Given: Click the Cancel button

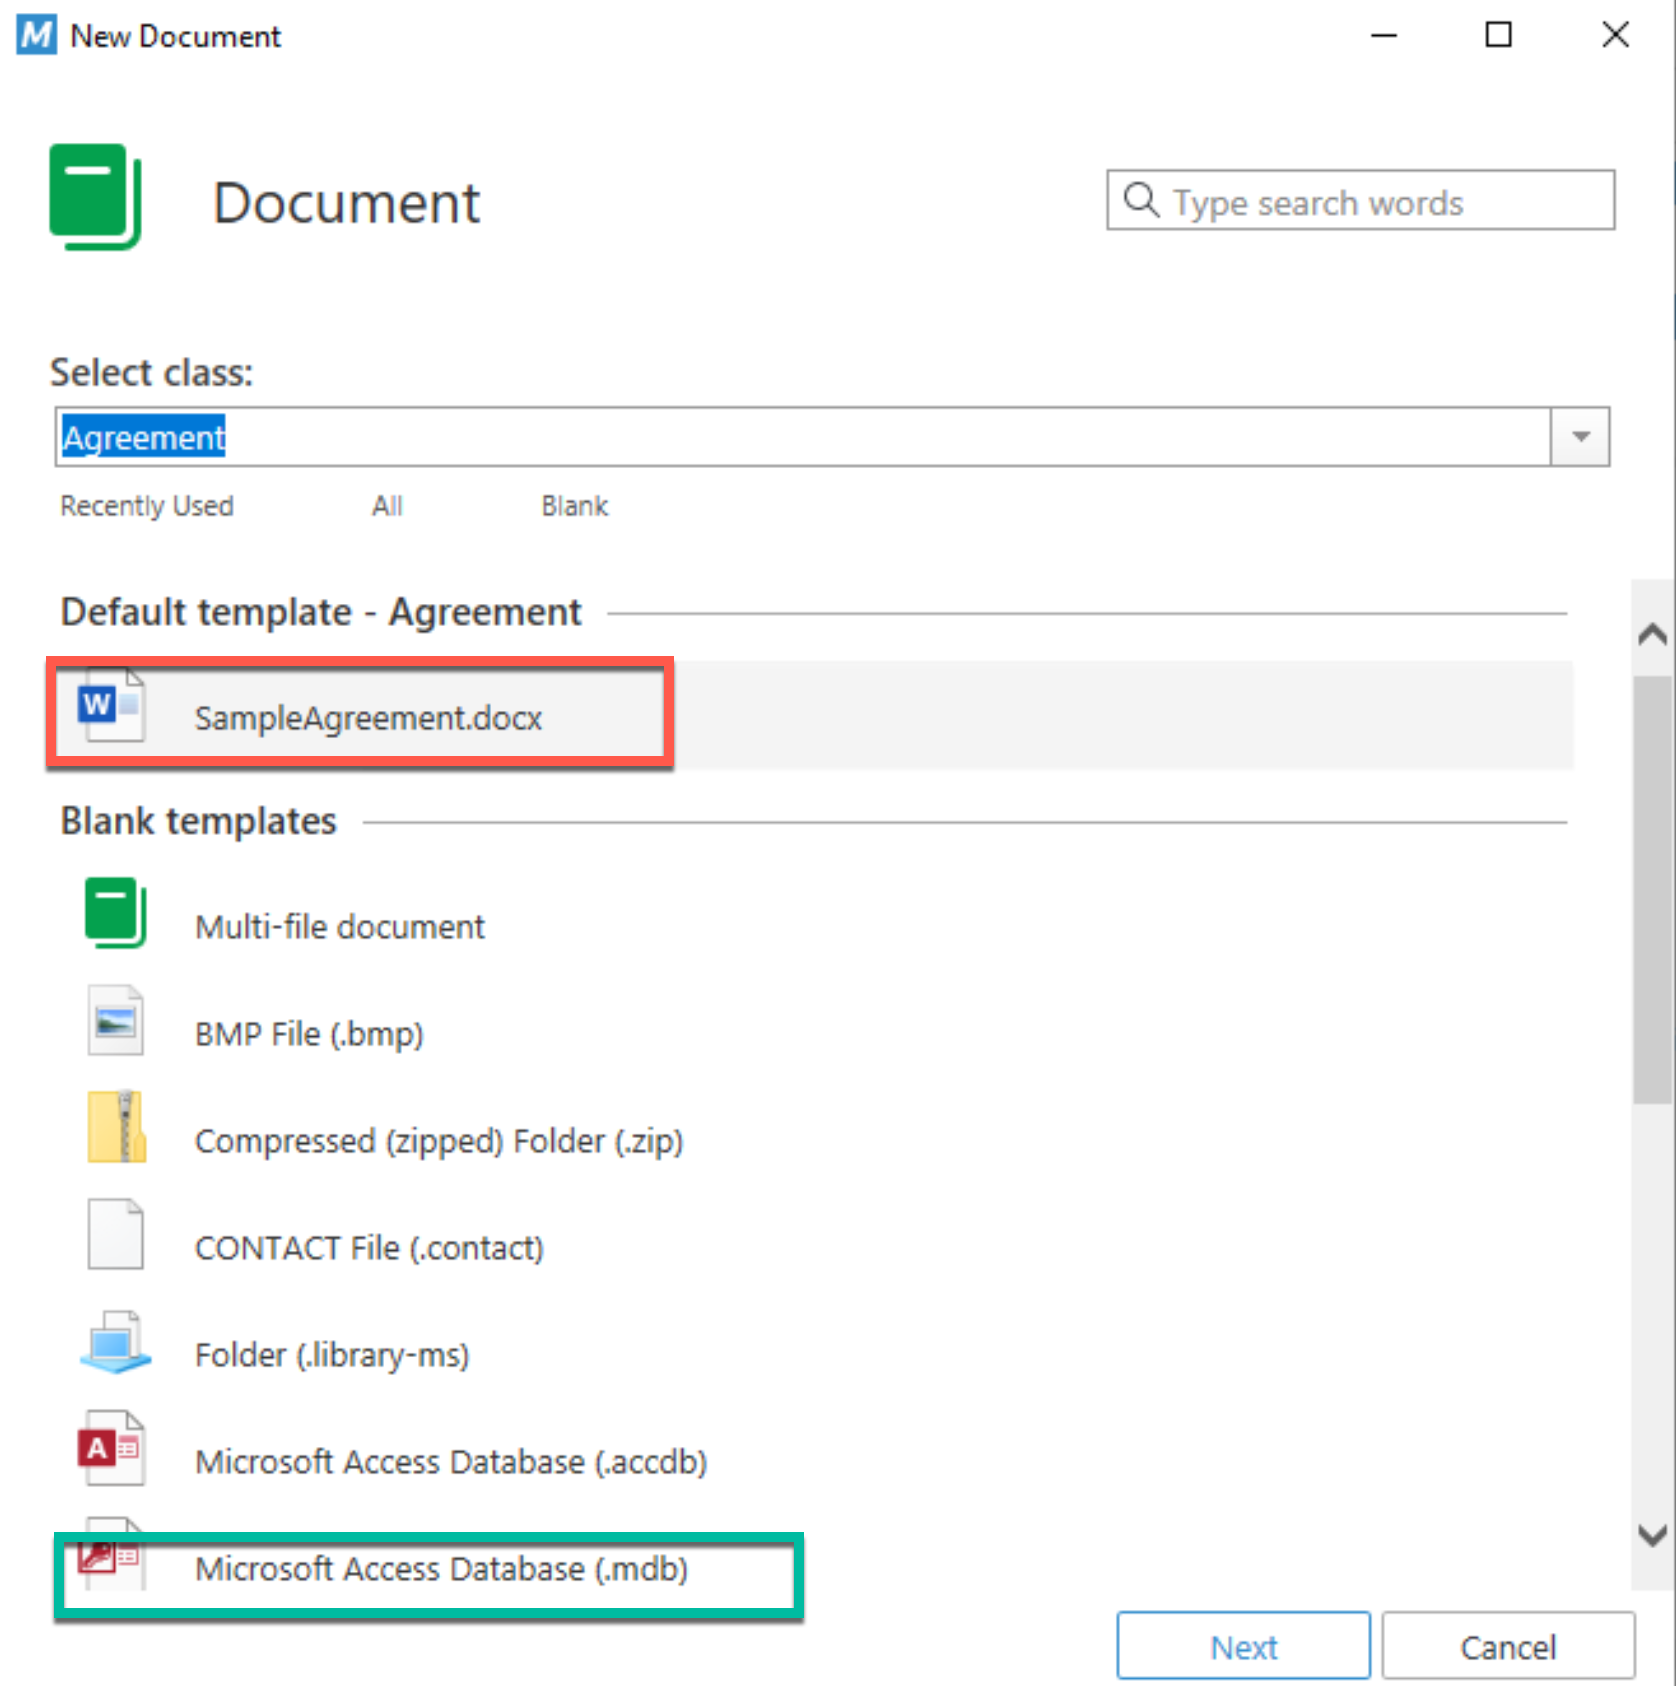Looking at the screenshot, I should point(1508,1646).
